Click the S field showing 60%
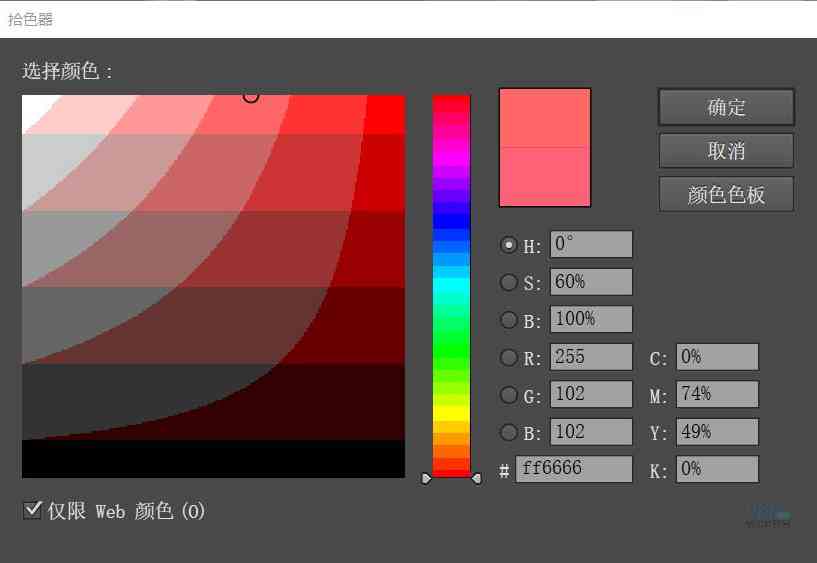 pyautogui.click(x=591, y=282)
